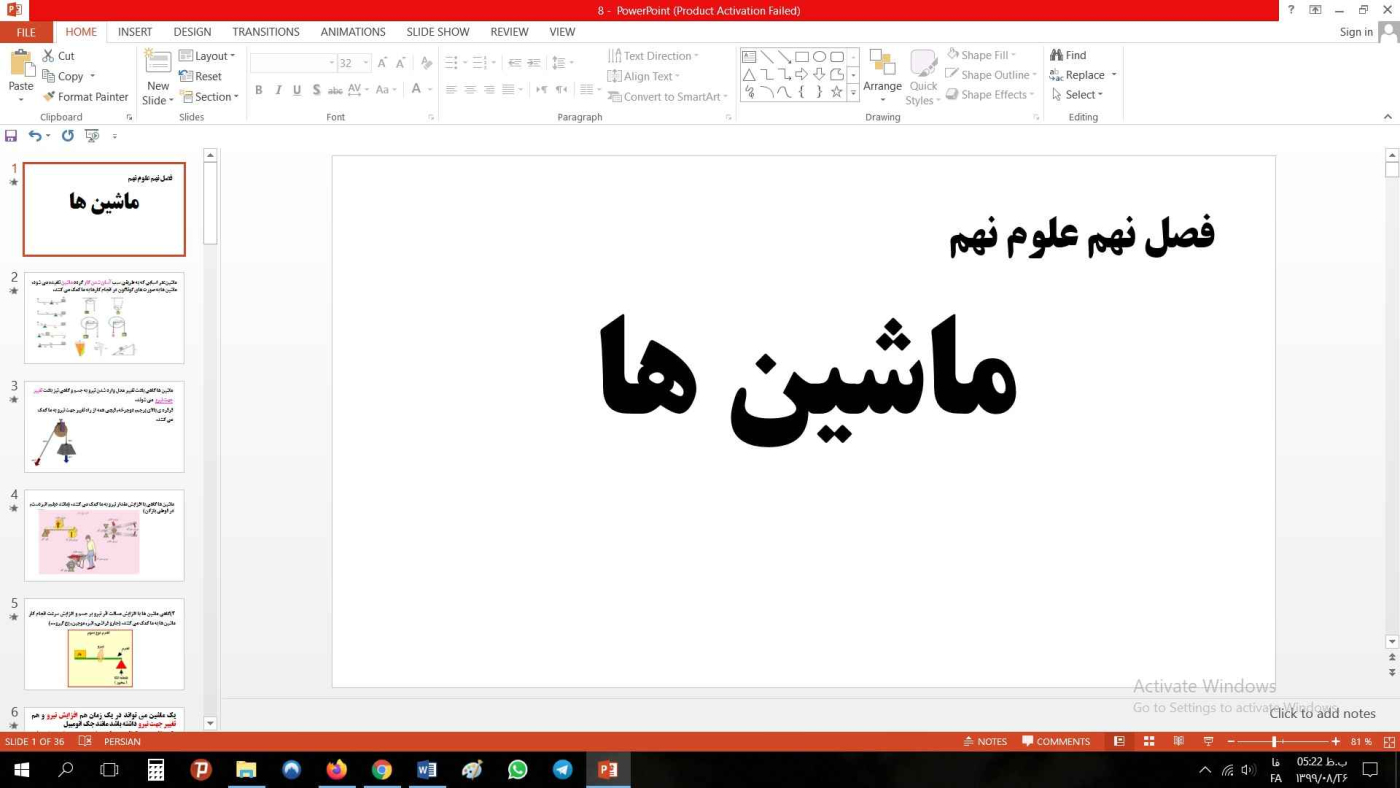The height and width of the screenshot is (788, 1400).
Task: Toggle Bold text formatting
Action: pos(258,90)
